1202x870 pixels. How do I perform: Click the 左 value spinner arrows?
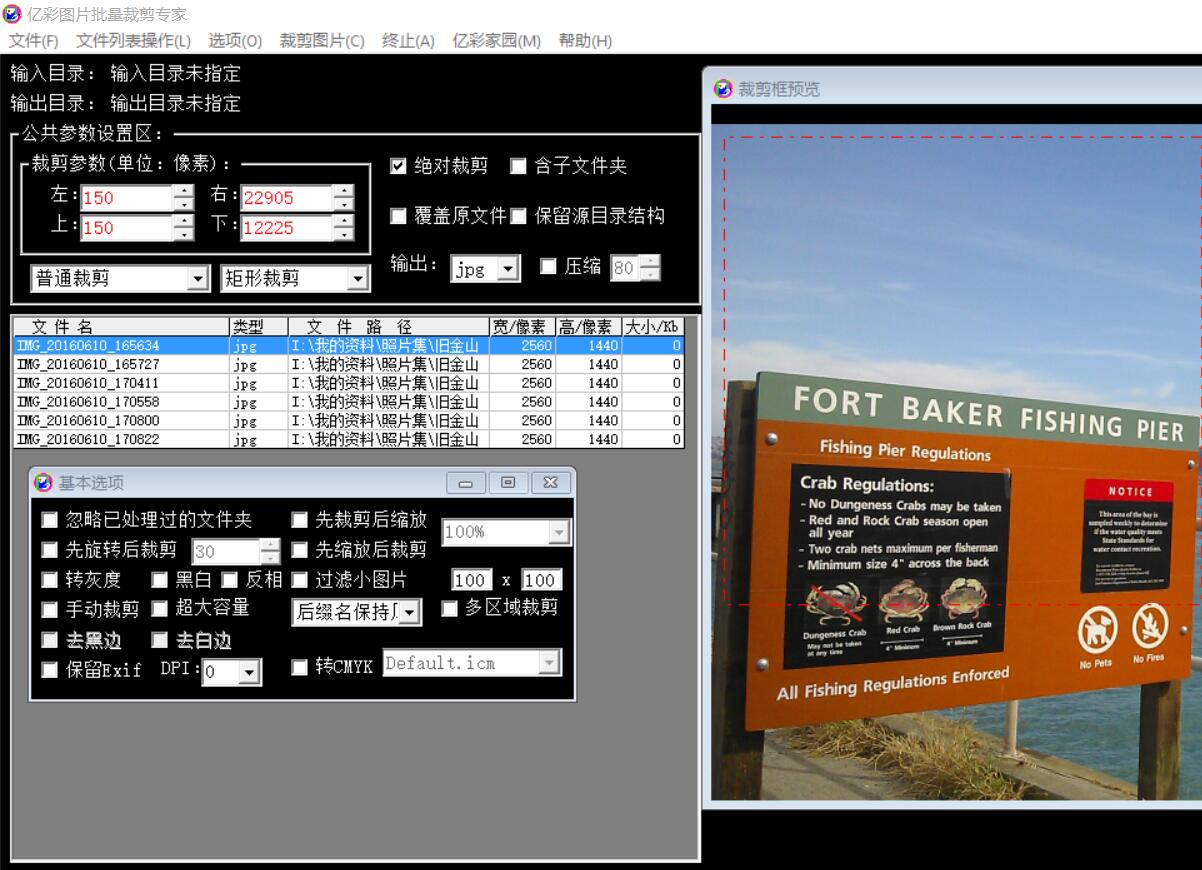tap(183, 198)
